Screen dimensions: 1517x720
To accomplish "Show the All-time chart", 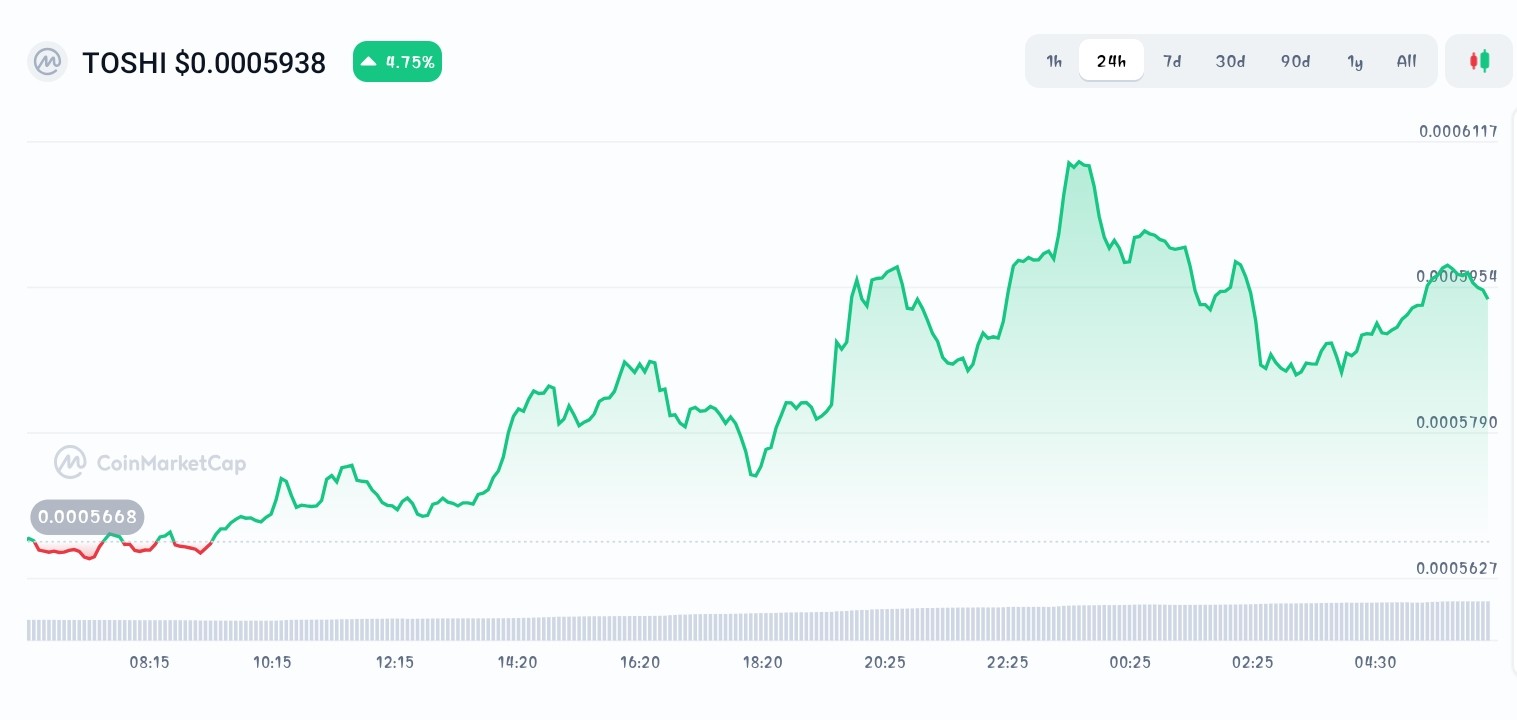I will 1406,61.
